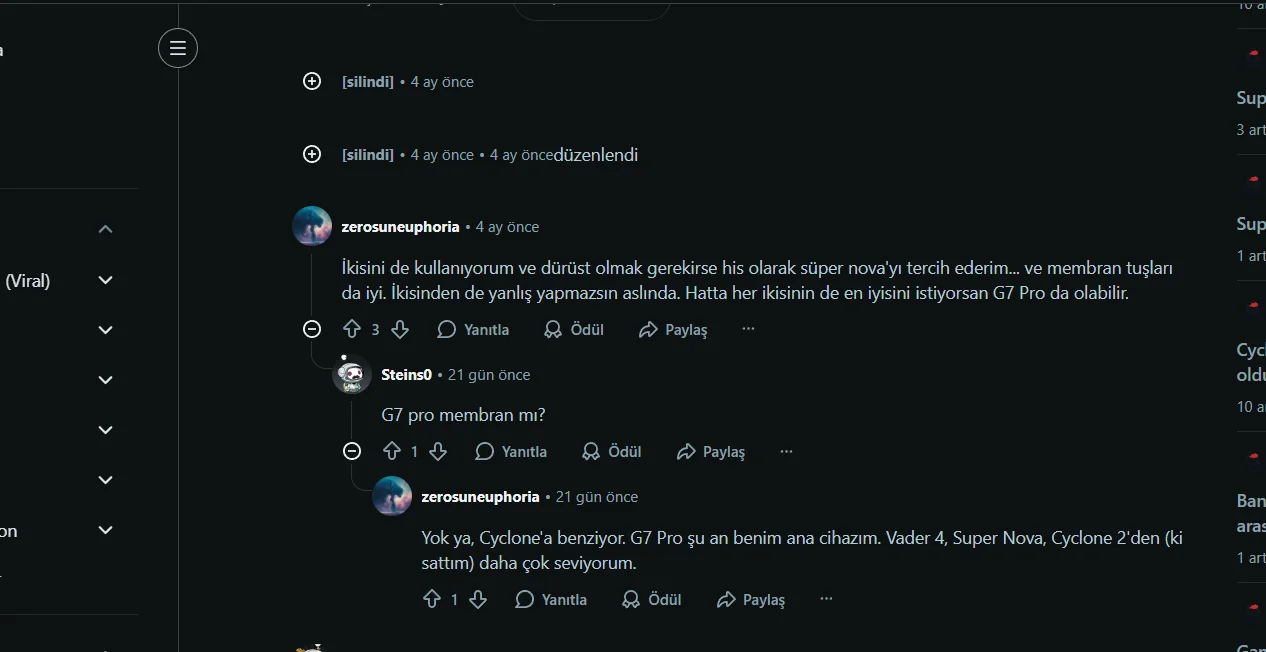The width and height of the screenshot is (1266, 652).
Task: Open more options on the last reply
Action: (x=826, y=599)
